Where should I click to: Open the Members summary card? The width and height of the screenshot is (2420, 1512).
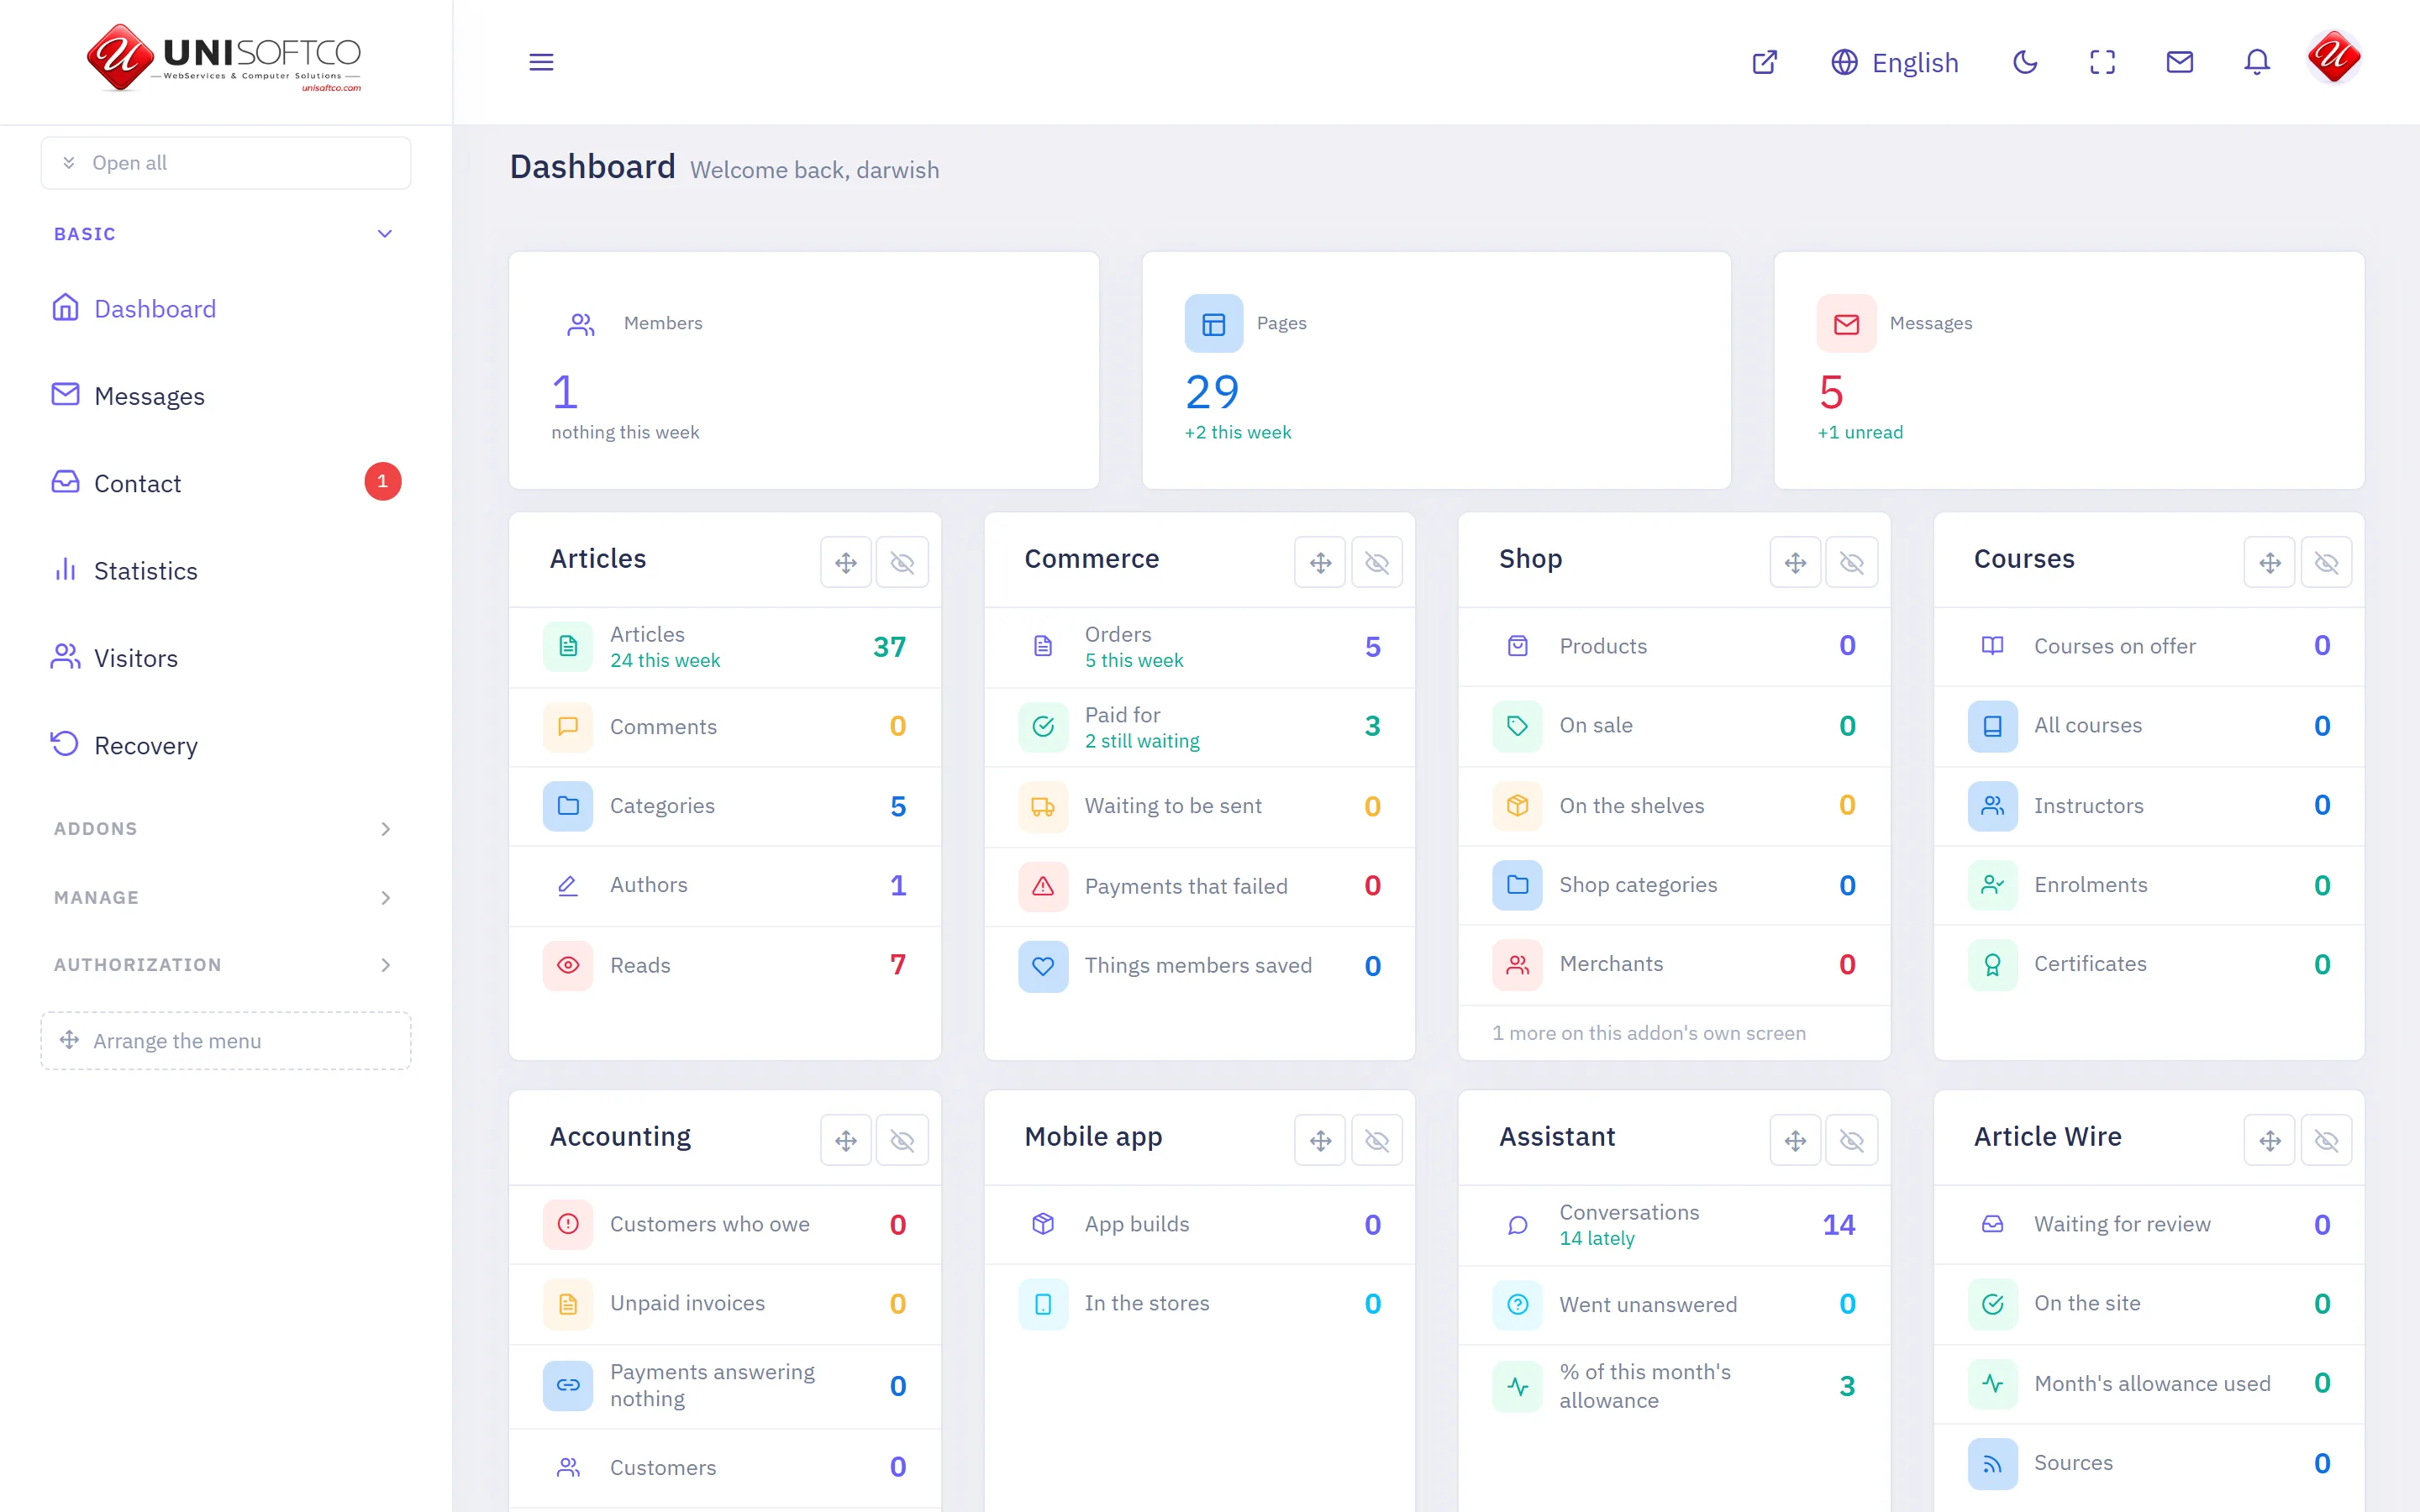(804, 370)
